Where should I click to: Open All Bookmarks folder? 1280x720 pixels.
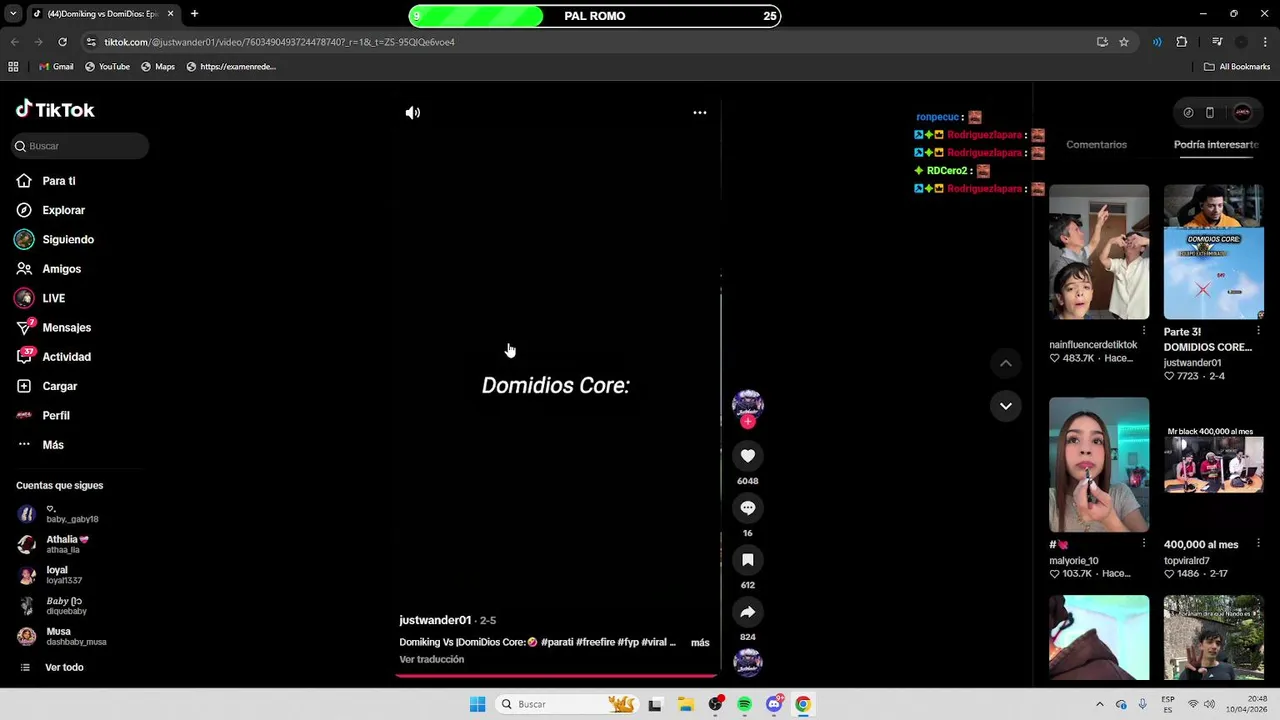click(1237, 67)
